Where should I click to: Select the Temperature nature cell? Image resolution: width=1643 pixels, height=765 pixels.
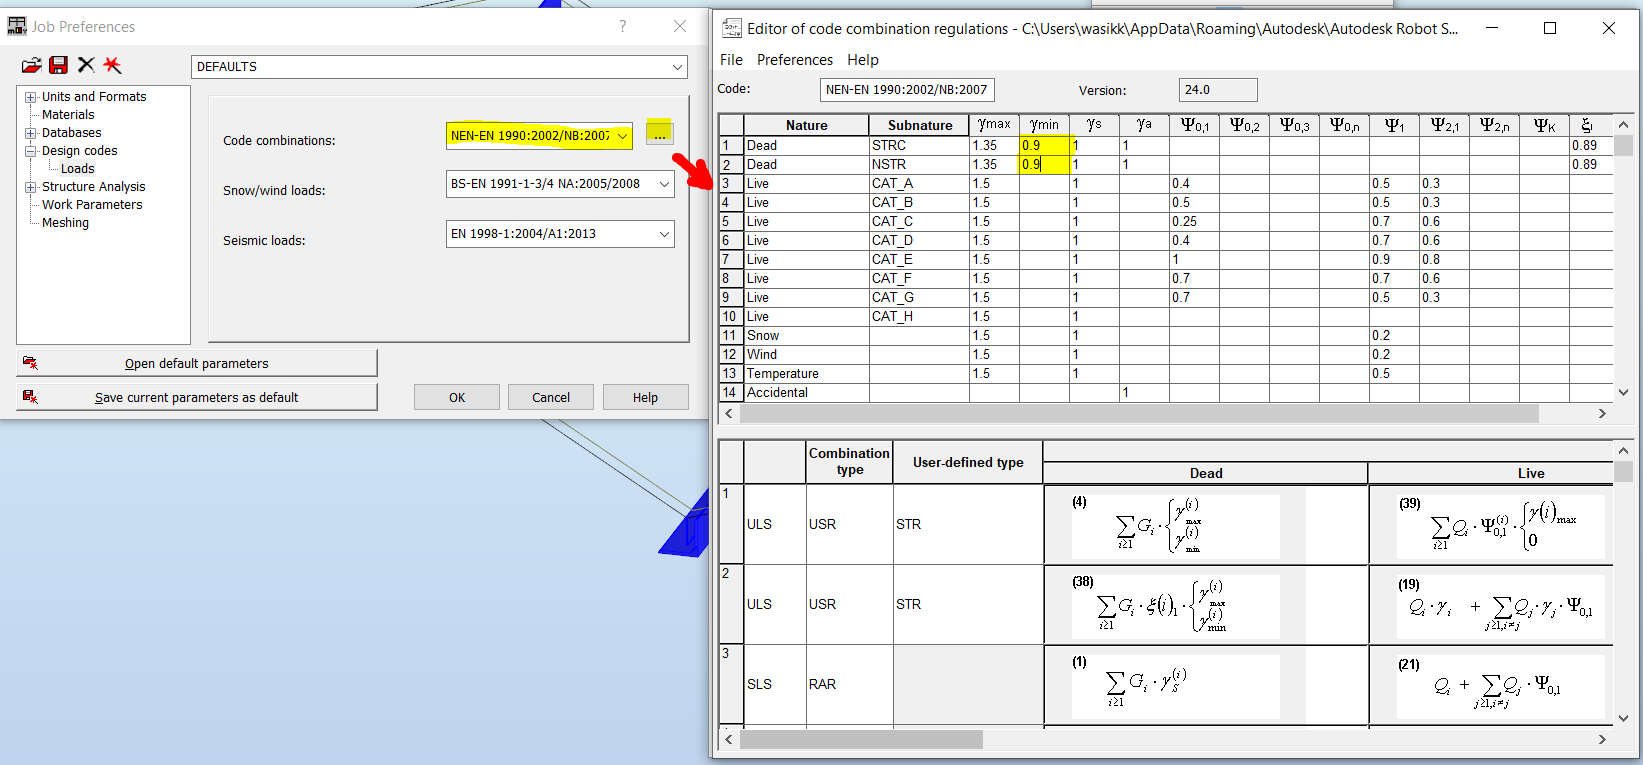click(807, 374)
